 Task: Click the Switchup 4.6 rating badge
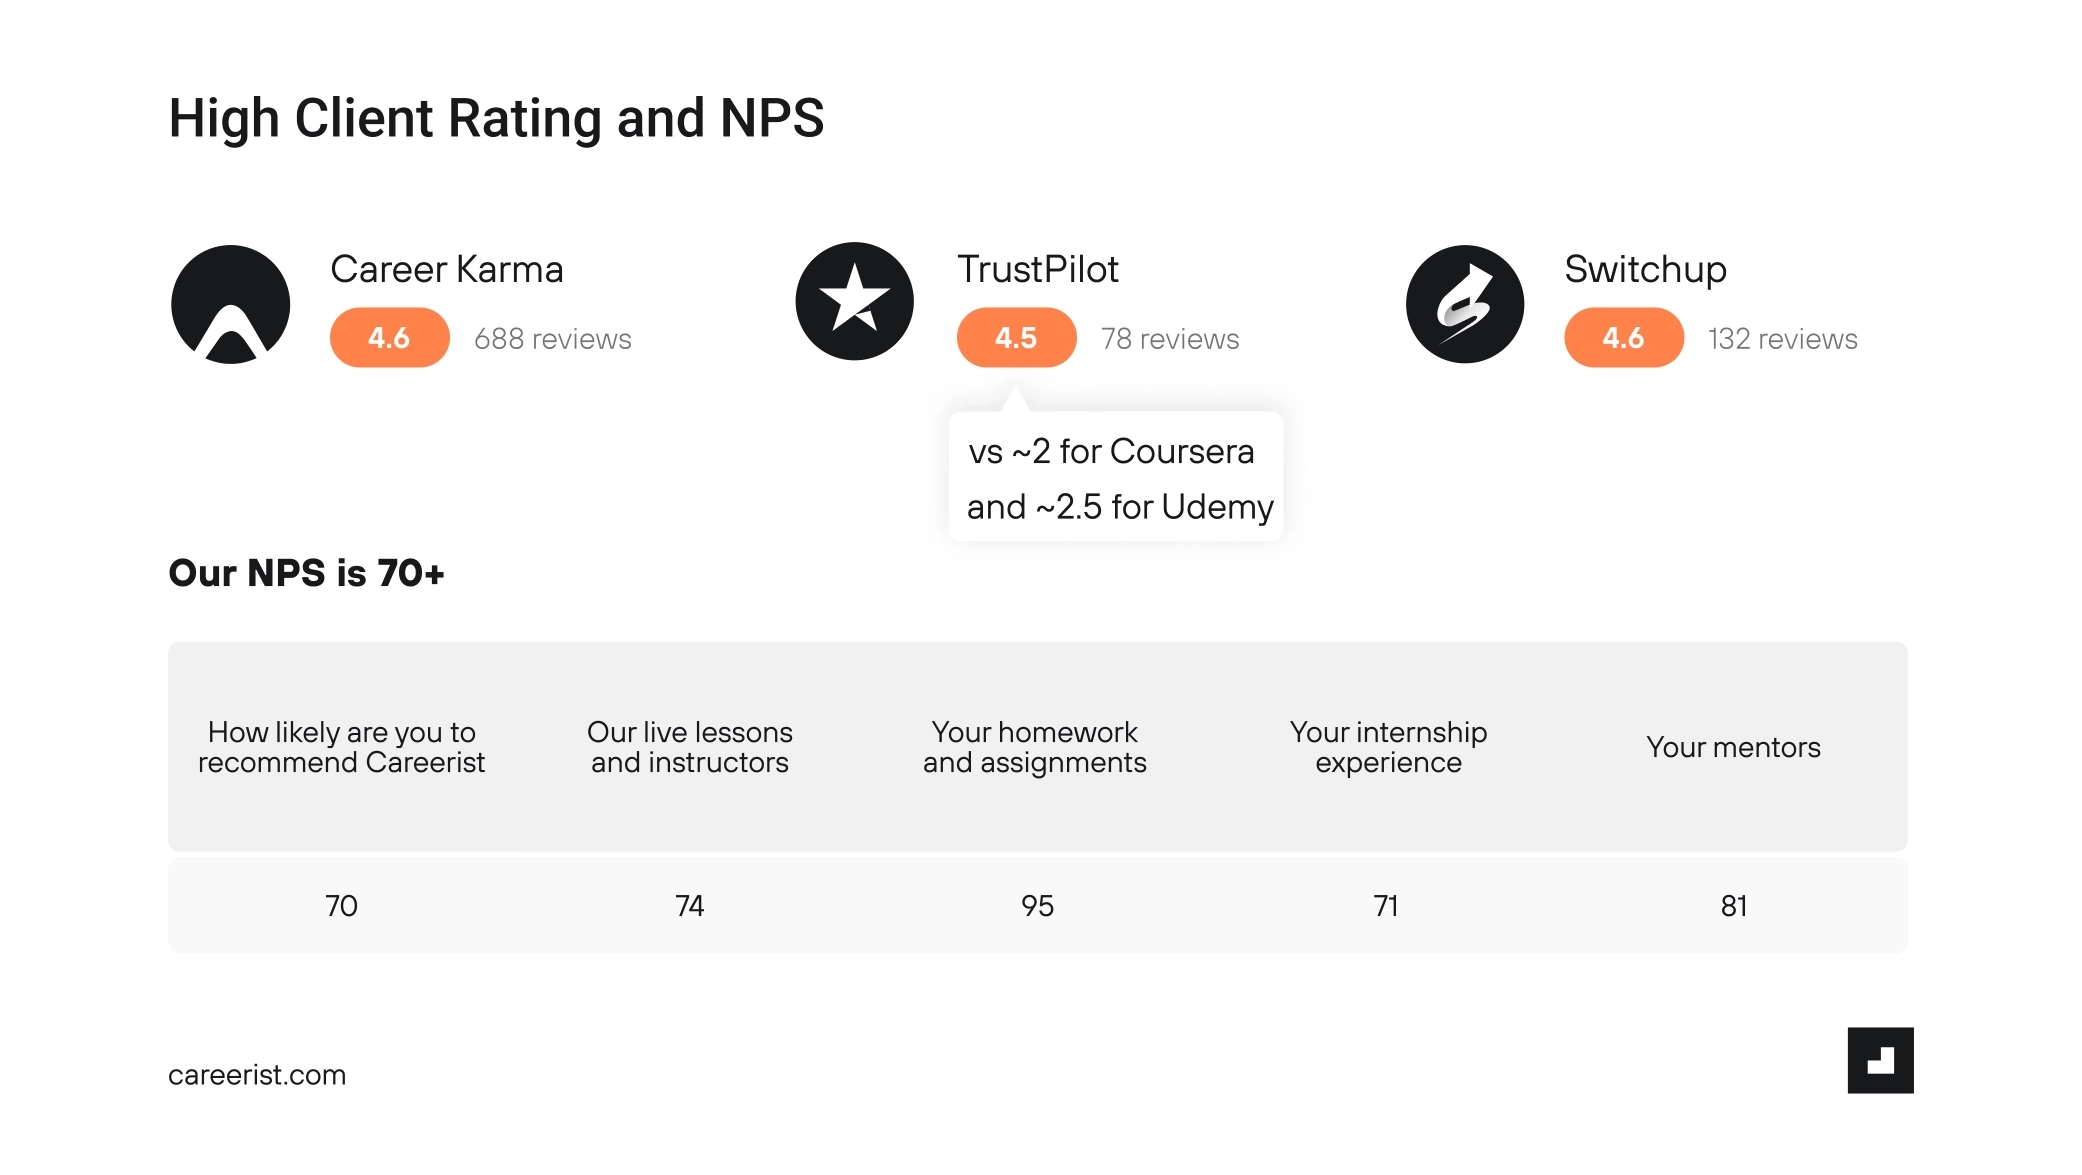tap(1623, 338)
